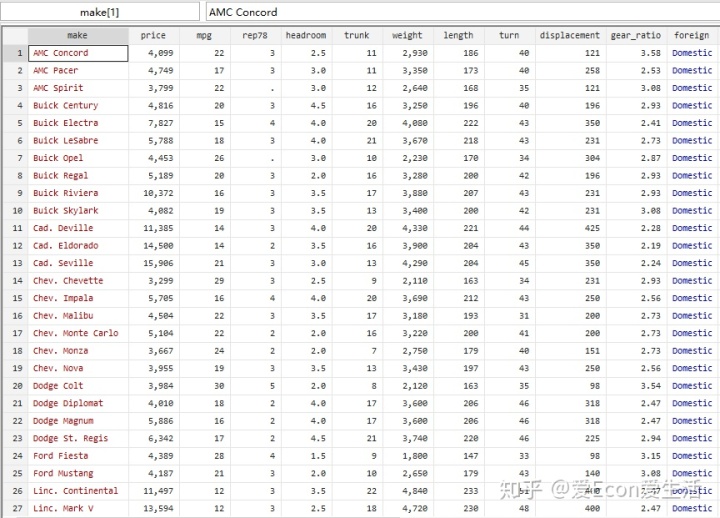The image size is (720, 518).
Task: Select row number 12 header
Action: click(x=16, y=246)
